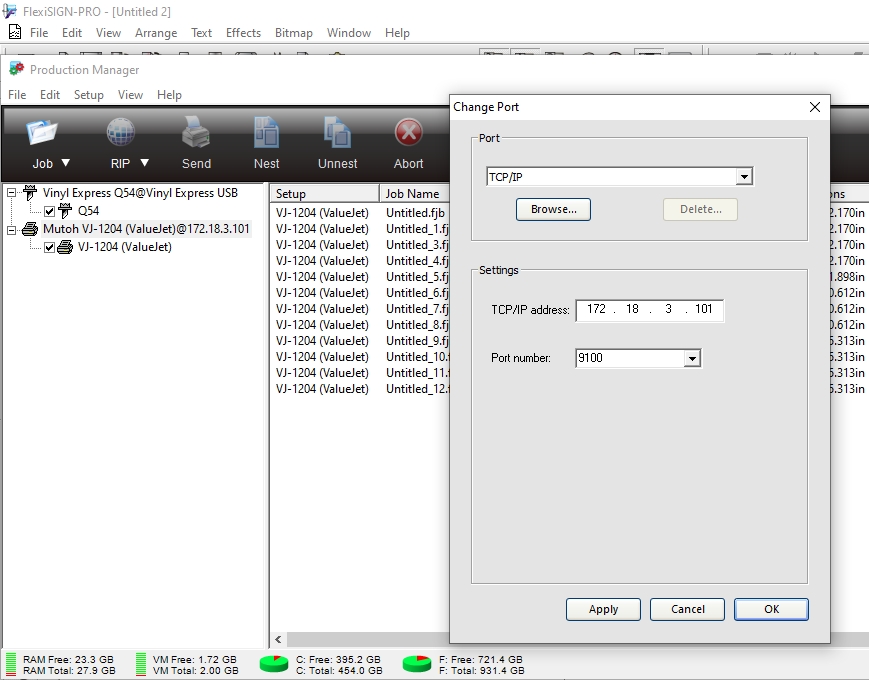
Task: Click the Production Manager title icon
Action: coord(17,69)
